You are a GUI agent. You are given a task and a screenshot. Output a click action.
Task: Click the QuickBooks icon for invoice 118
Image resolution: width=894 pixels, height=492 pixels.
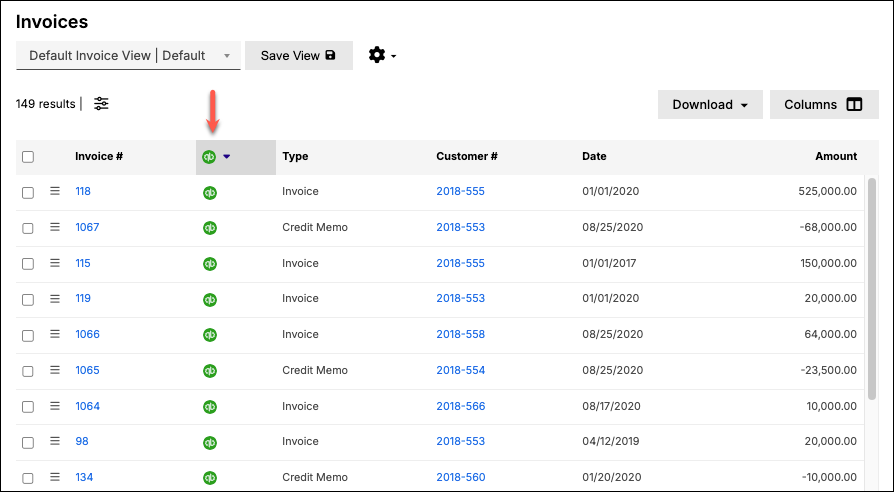coord(210,193)
